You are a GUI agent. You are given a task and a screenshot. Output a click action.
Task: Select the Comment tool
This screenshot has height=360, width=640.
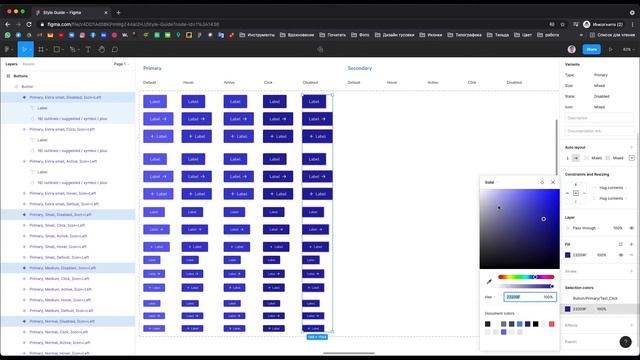(x=115, y=49)
